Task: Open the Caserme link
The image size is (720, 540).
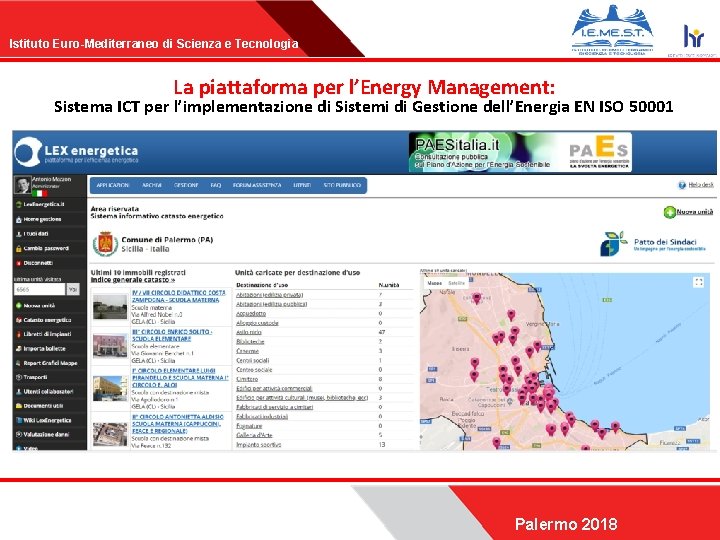Action: tap(248, 351)
